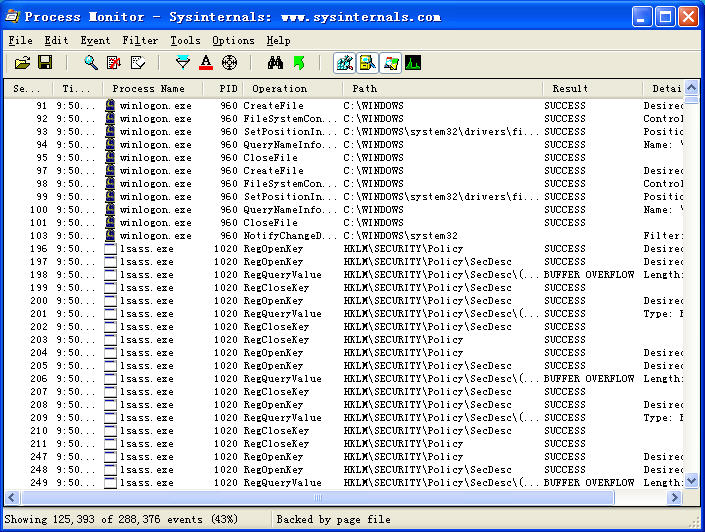Click the Result column header
The width and height of the screenshot is (705, 532).
[592, 89]
